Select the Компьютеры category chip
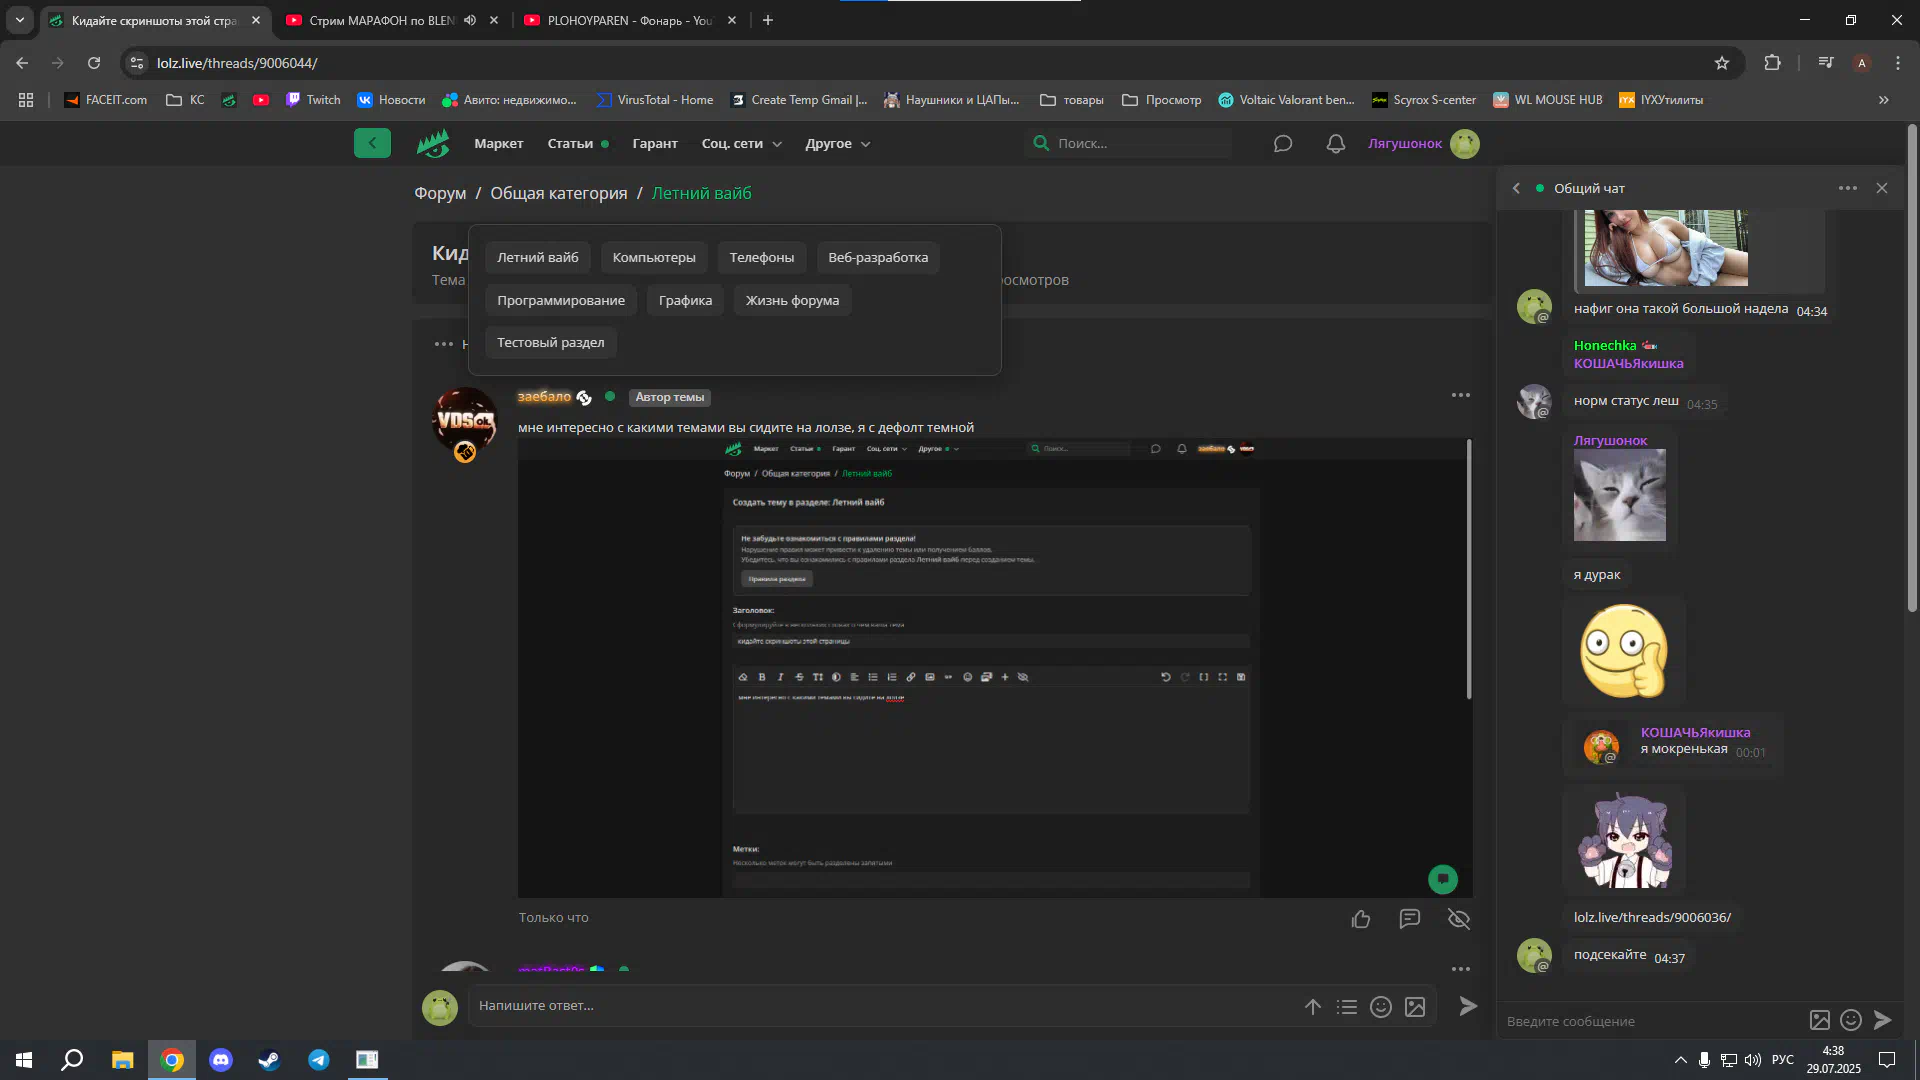 click(x=654, y=258)
